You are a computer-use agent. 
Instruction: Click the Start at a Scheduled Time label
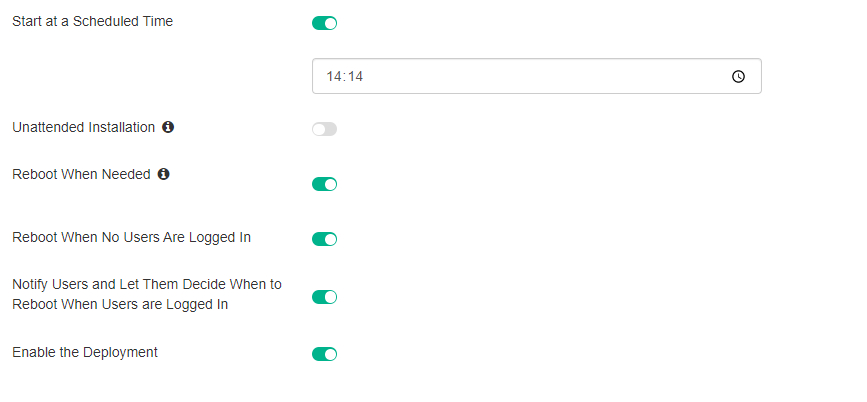pyautogui.click(x=92, y=21)
